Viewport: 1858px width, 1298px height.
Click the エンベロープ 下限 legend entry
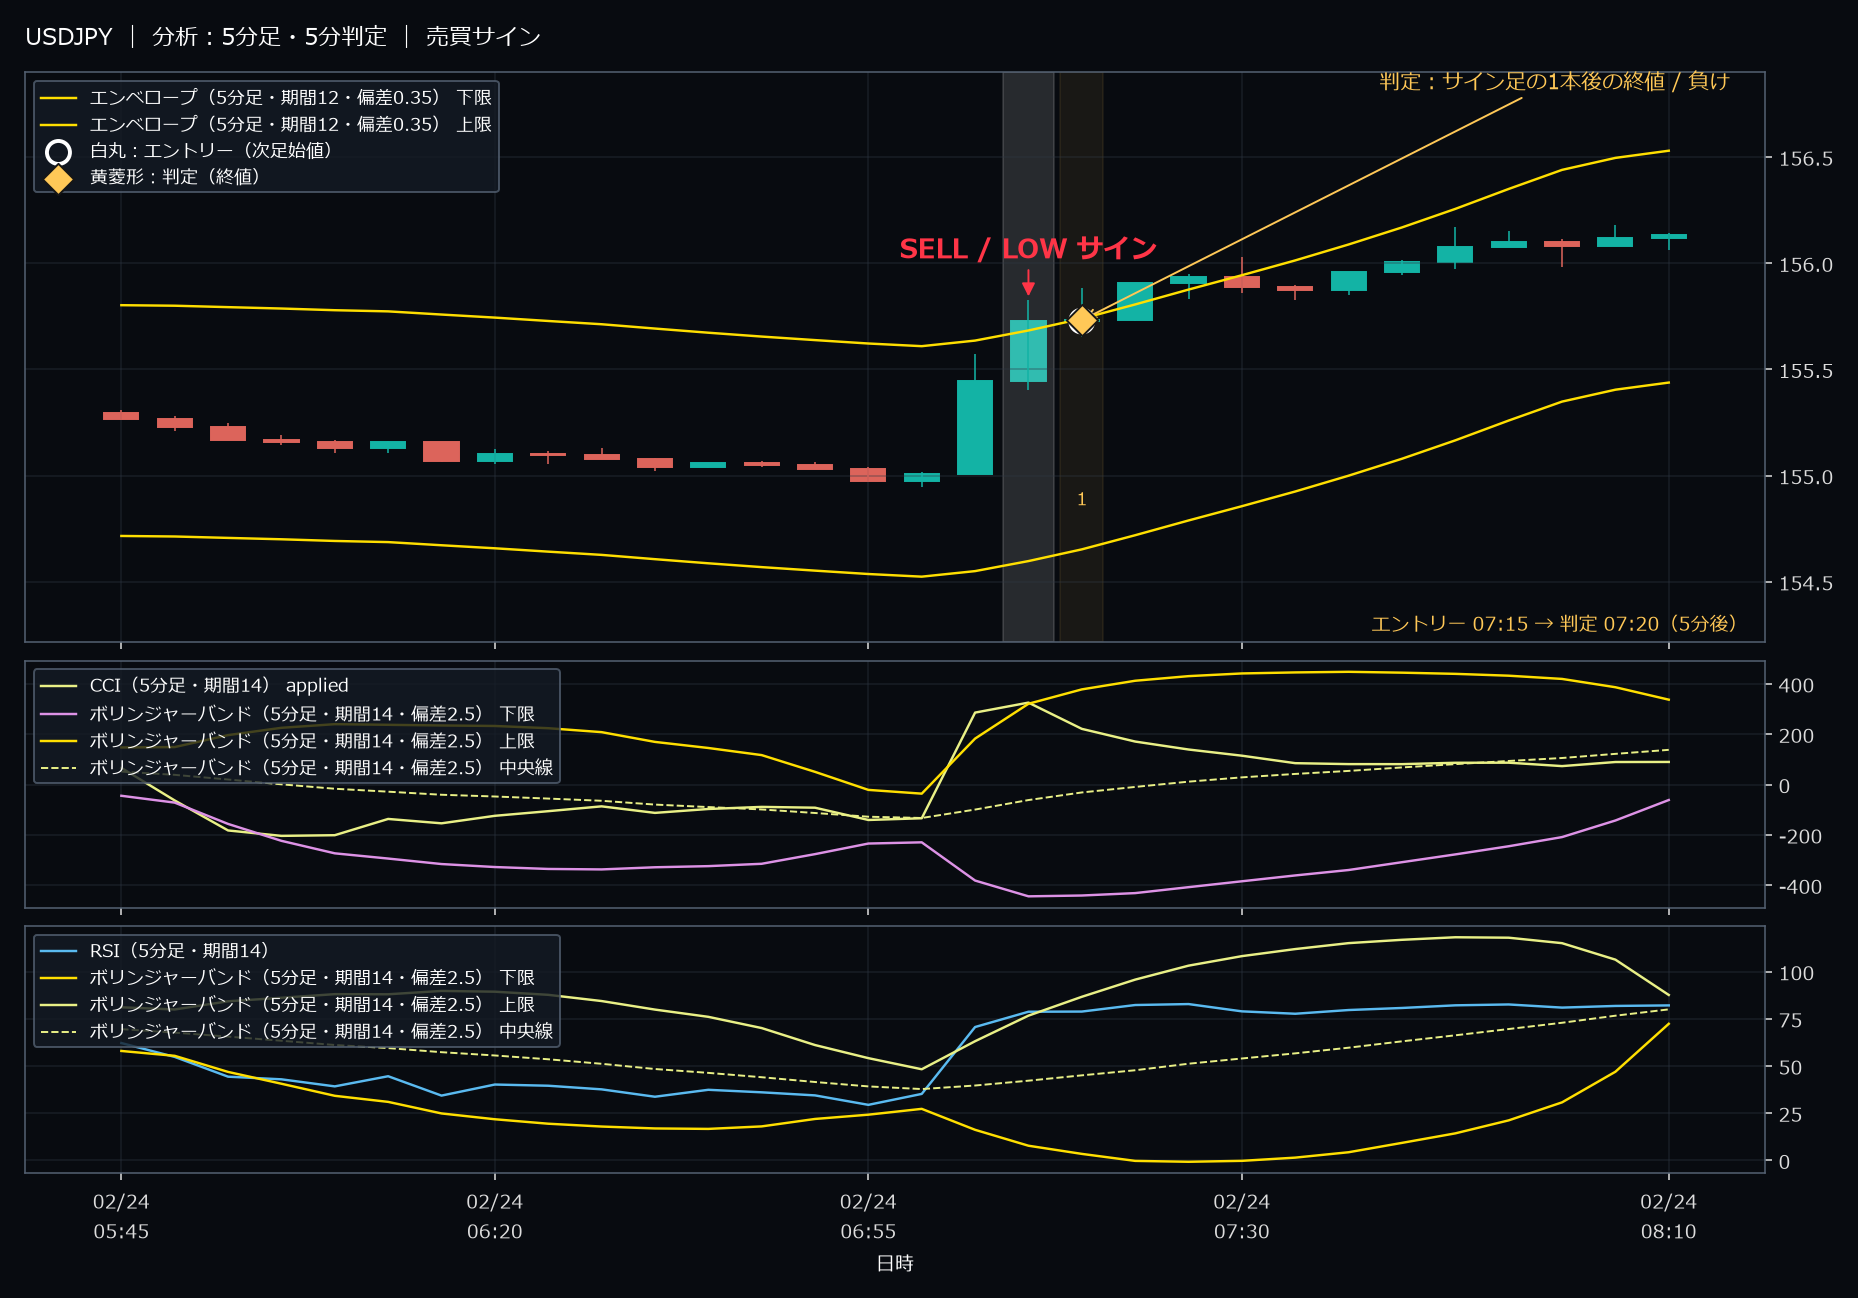tap(266, 97)
